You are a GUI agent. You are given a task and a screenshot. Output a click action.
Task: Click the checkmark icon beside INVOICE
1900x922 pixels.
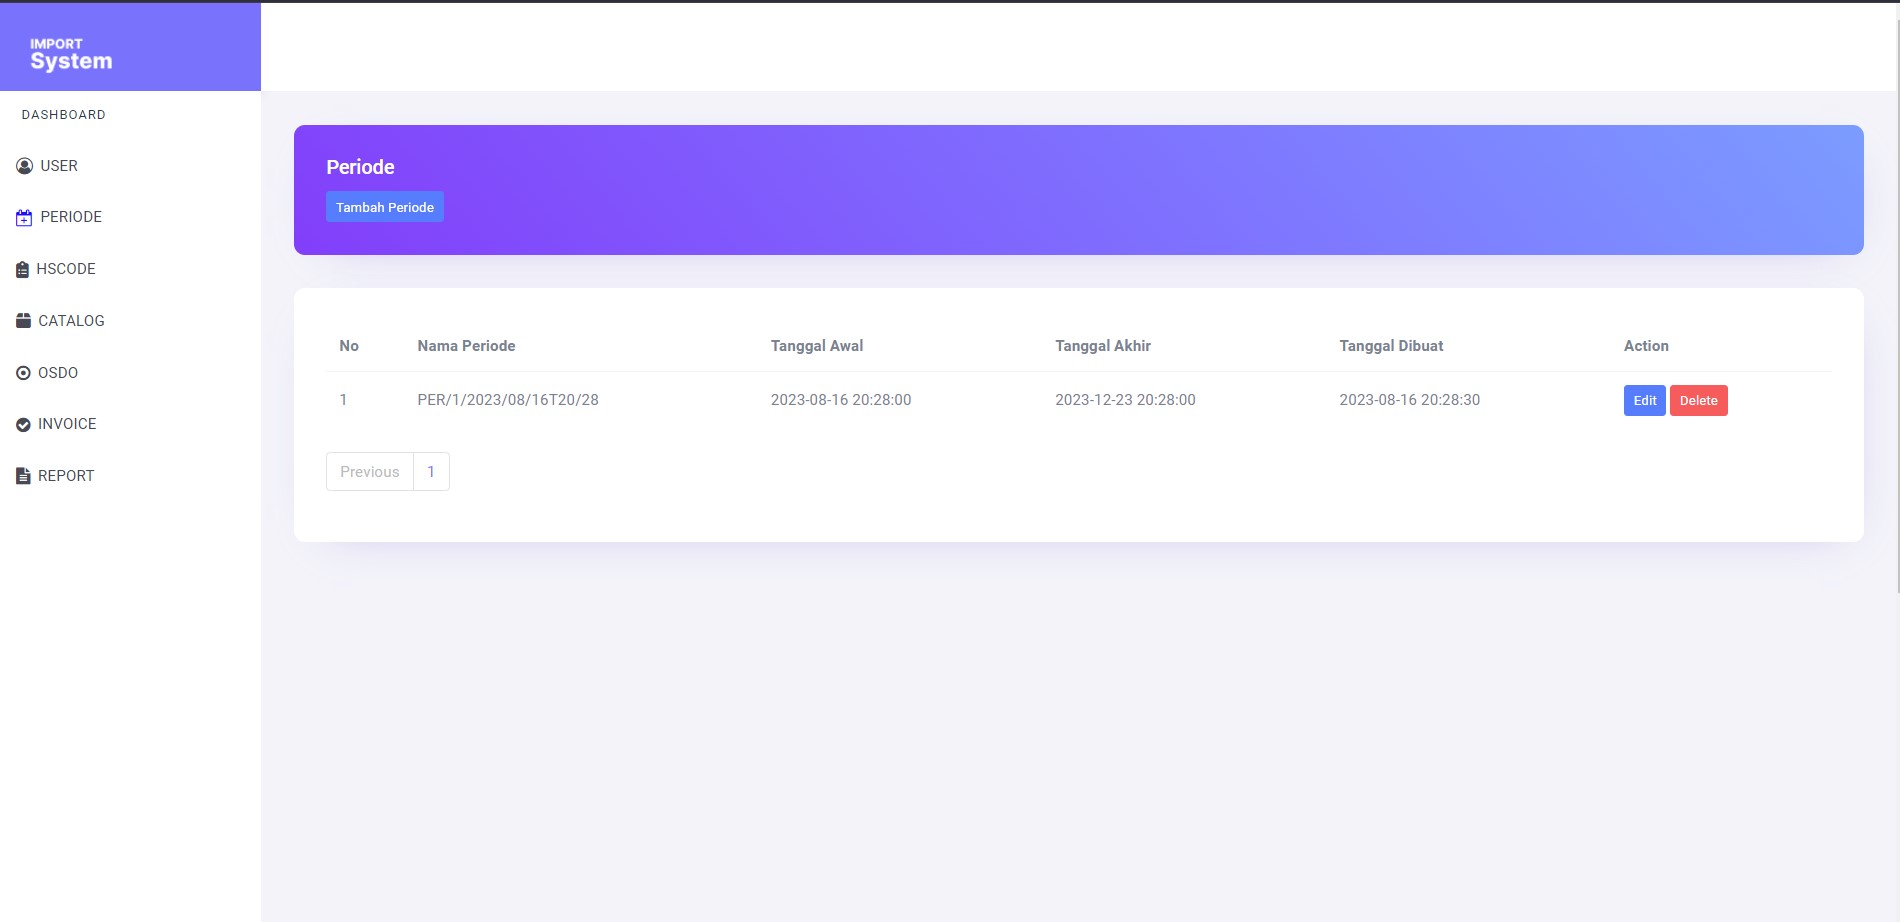[x=24, y=425]
